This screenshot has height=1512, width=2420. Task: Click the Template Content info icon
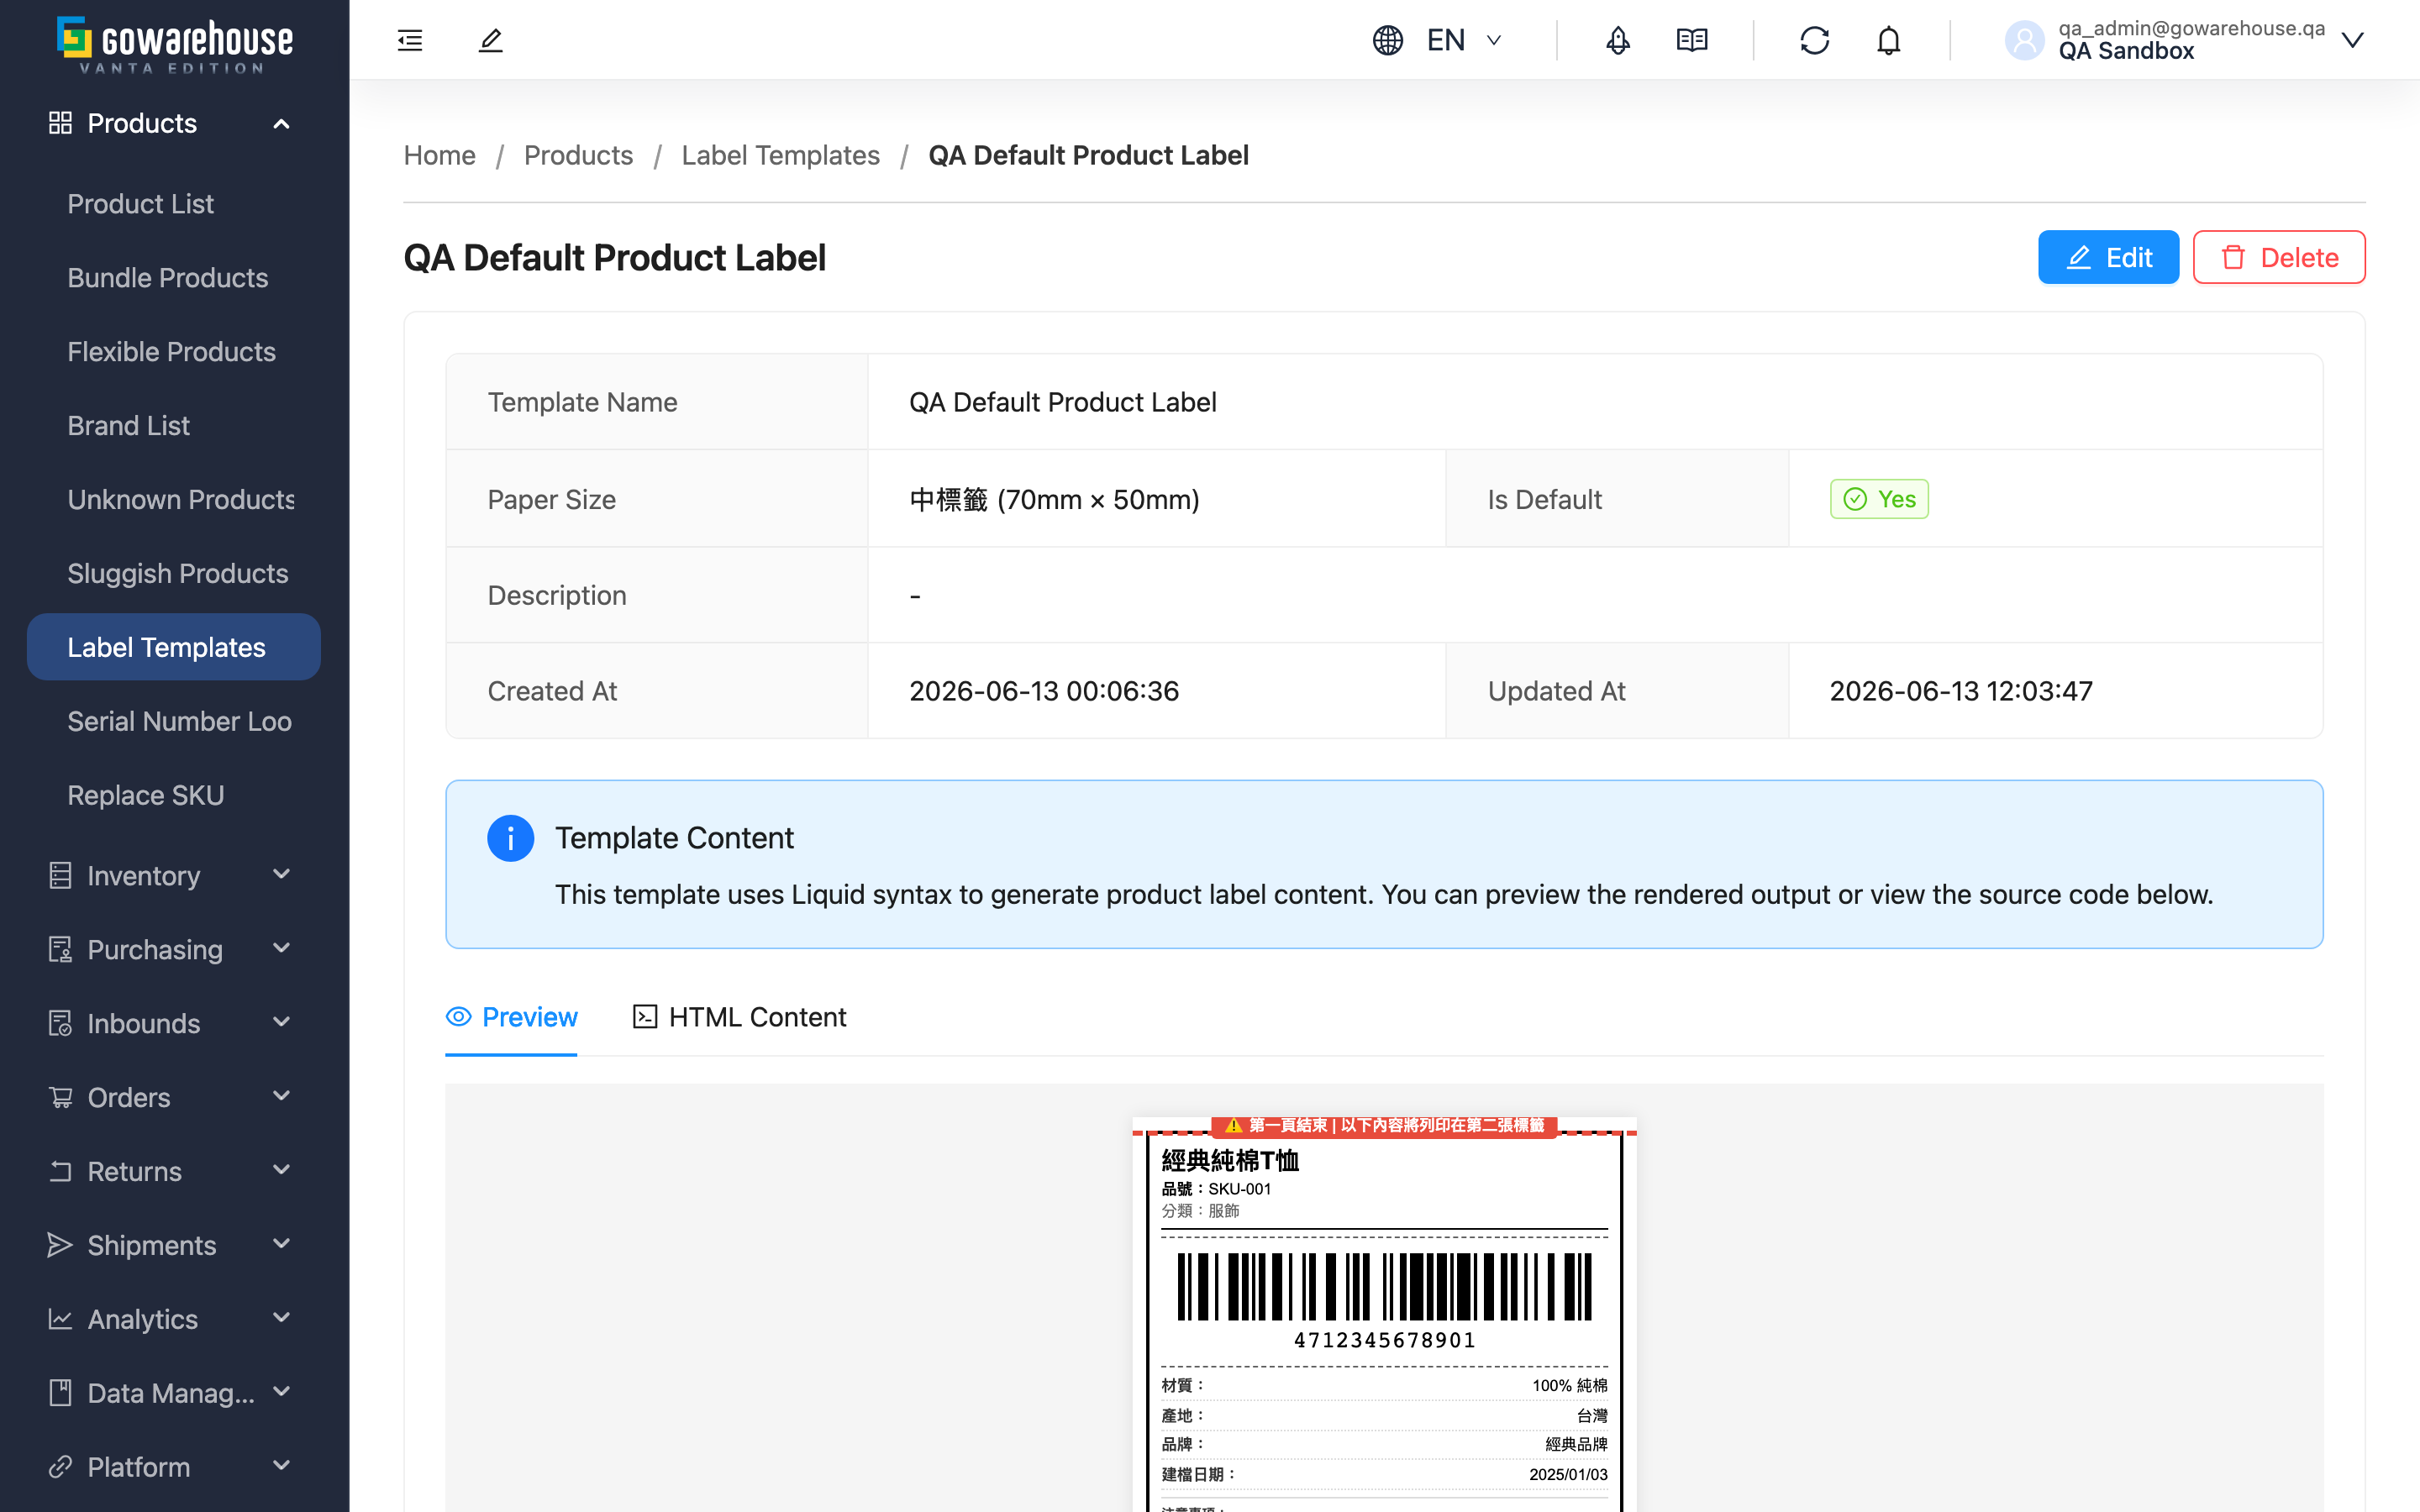[x=510, y=838]
